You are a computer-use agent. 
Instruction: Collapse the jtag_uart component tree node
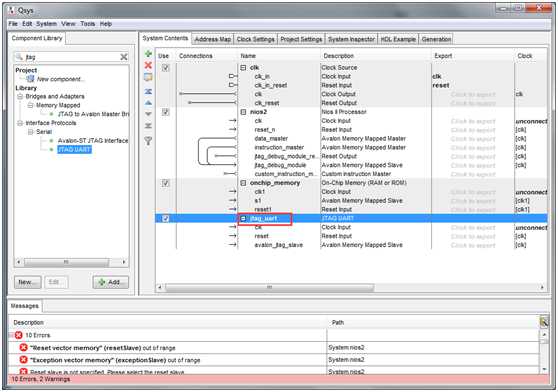point(243,218)
